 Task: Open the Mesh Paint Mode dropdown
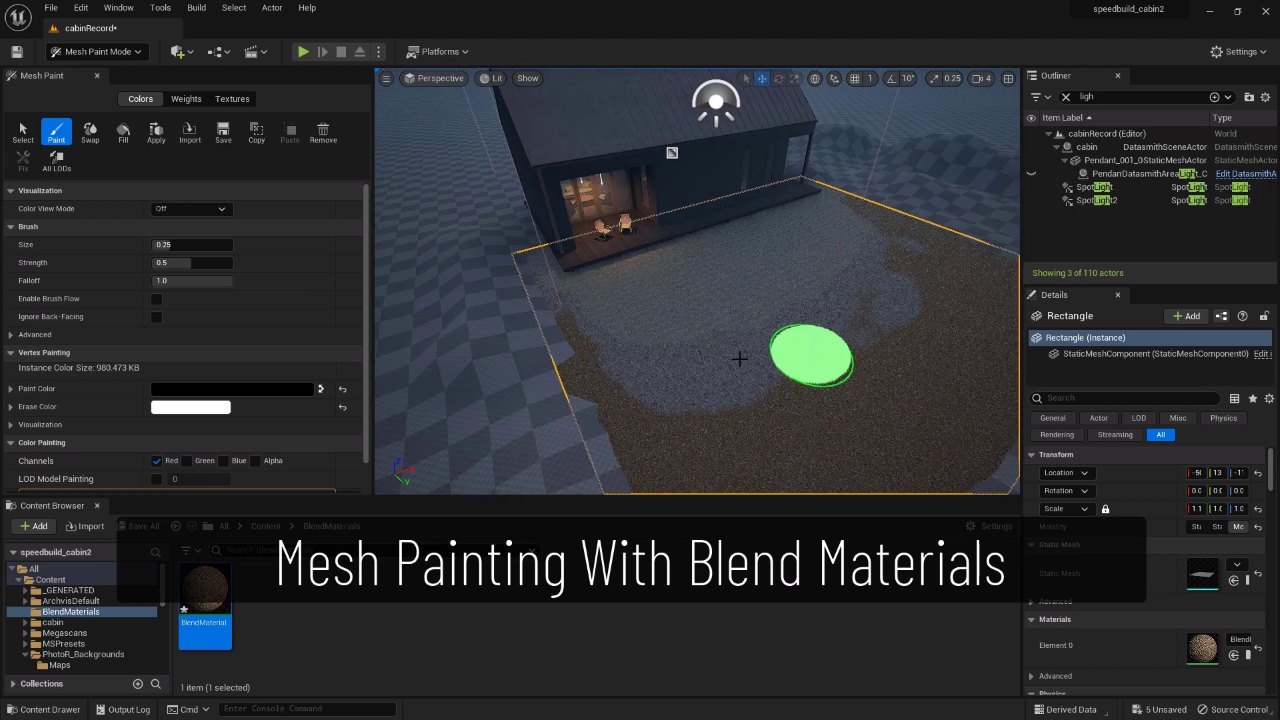point(95,52)
